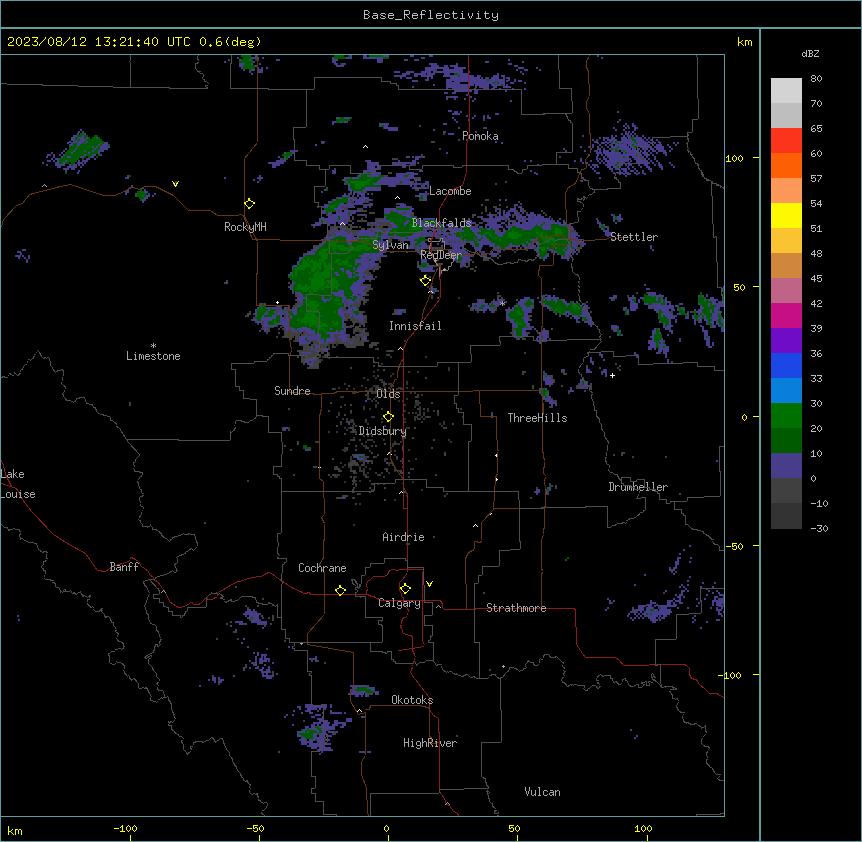This screenshot has height=842, width=862.
Task: Select the Drumheller label
Action: (x=638, y=487)
